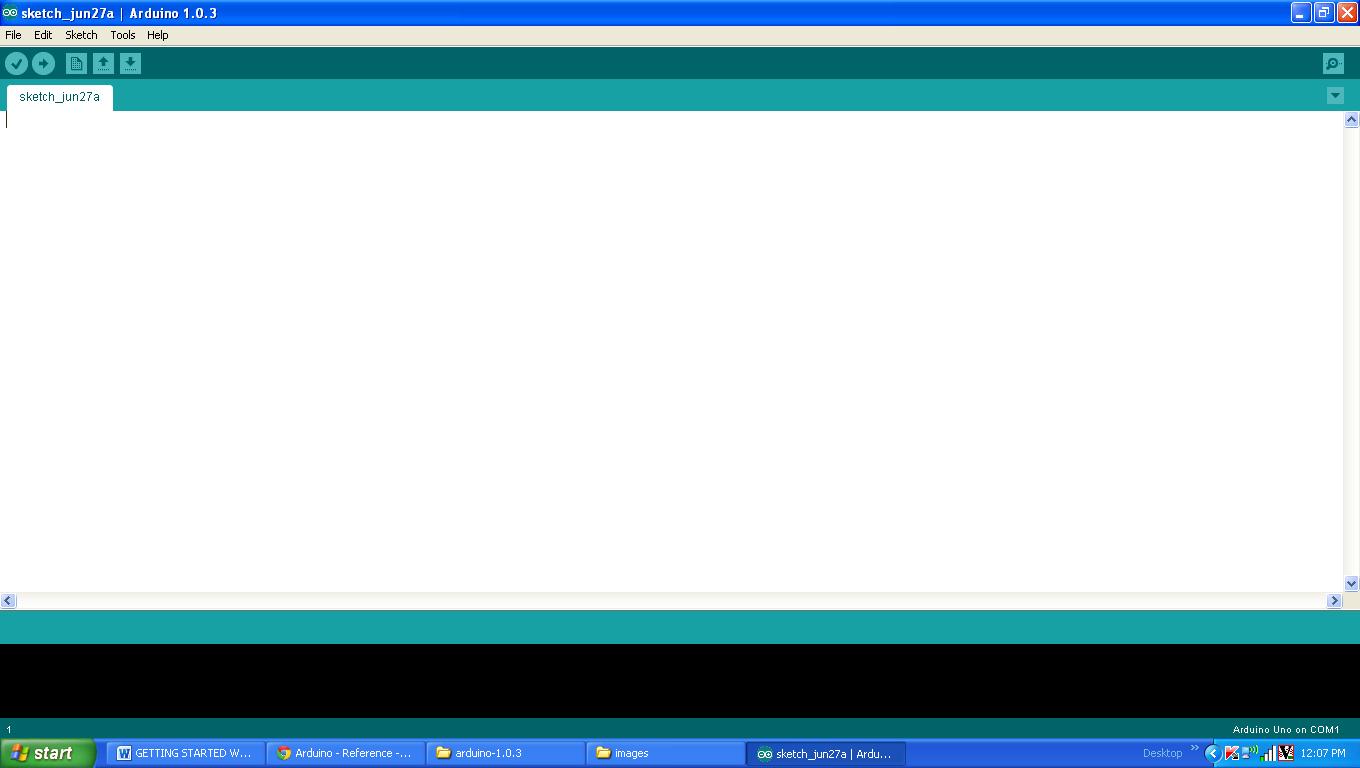
Task: Restore down the Arduino window
Action: (x=1324, y=13)
